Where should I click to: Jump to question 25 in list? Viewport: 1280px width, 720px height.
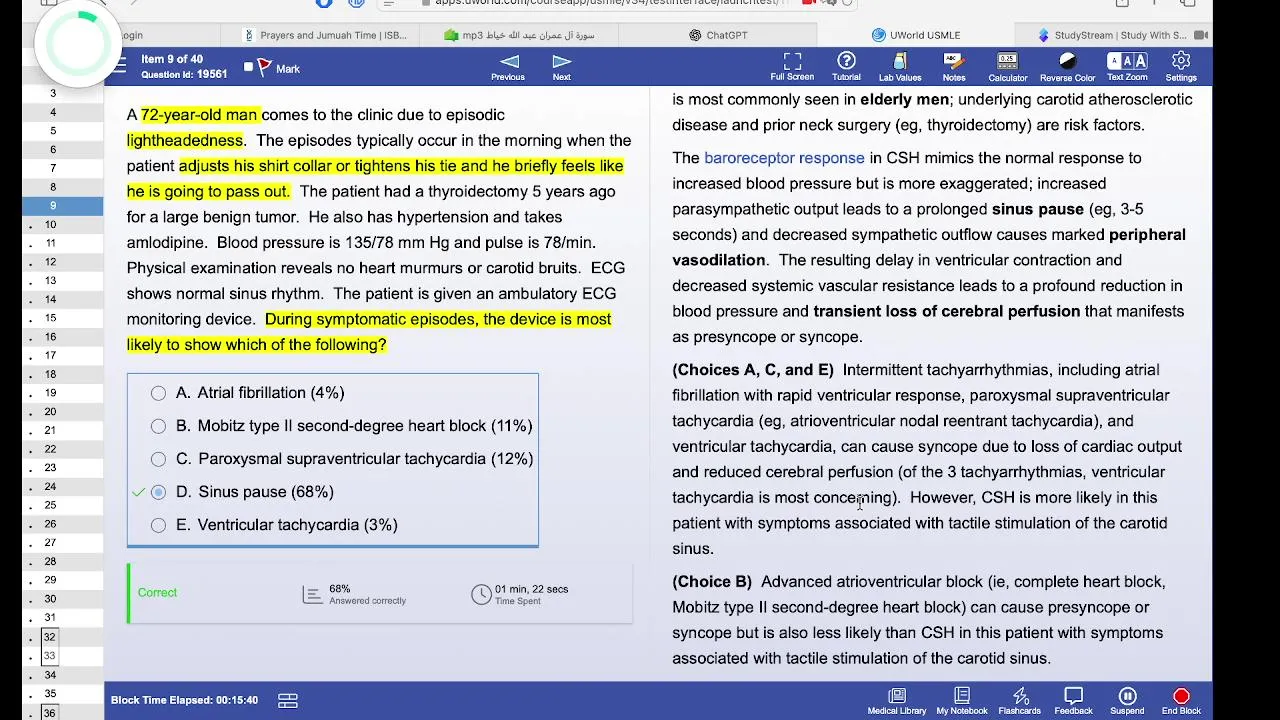pos(50,505)
